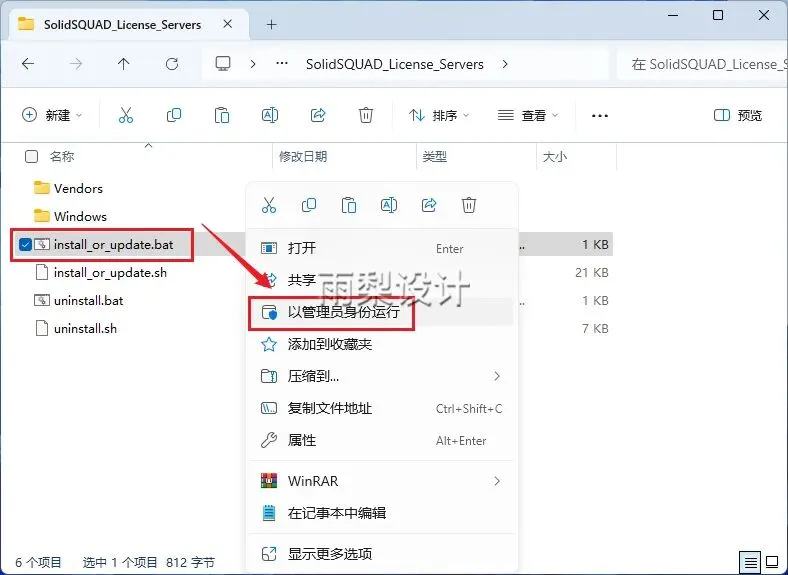Click the chevron after the PC icon
The image size is (788, 575).
click(x=253, y=64)
